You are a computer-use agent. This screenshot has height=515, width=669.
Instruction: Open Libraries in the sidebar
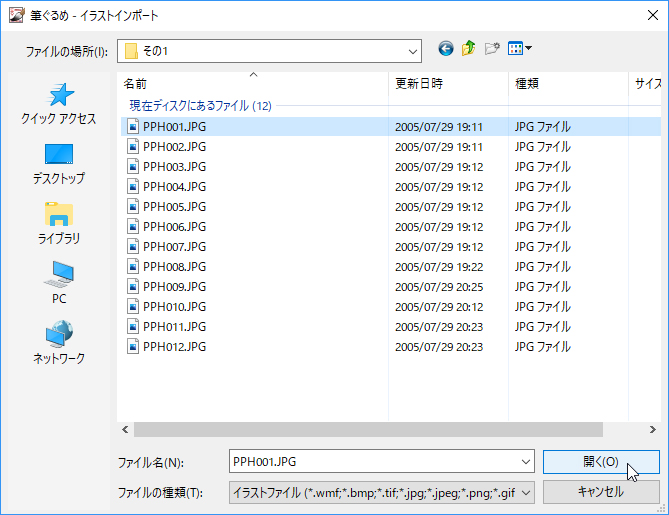(59, 223)
